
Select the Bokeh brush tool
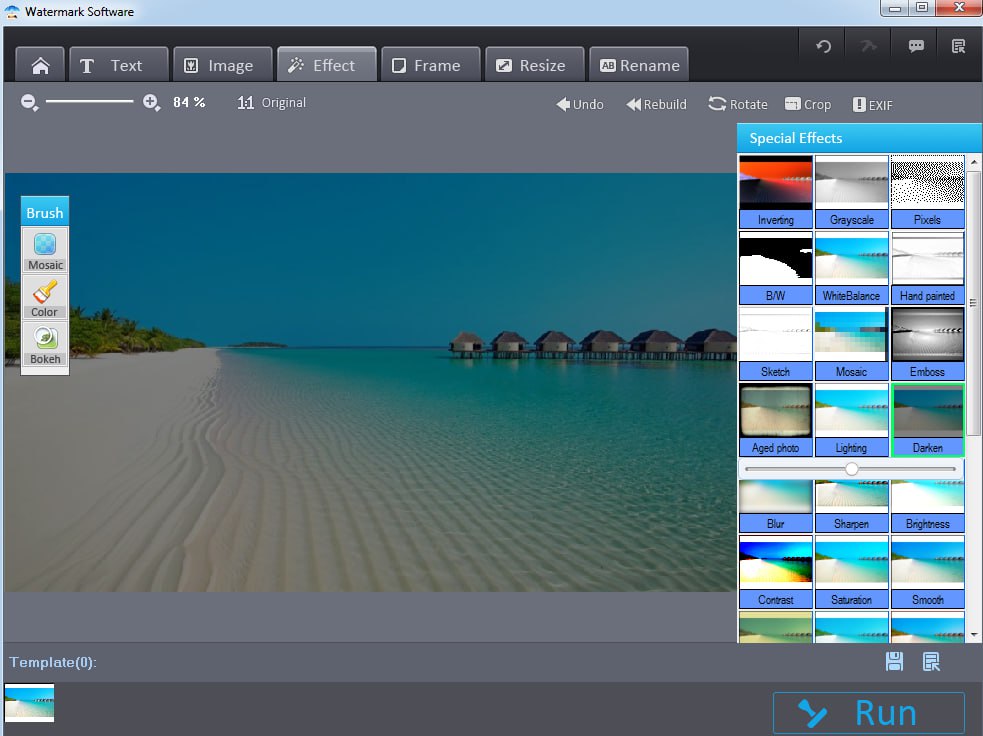coord(45,344)
